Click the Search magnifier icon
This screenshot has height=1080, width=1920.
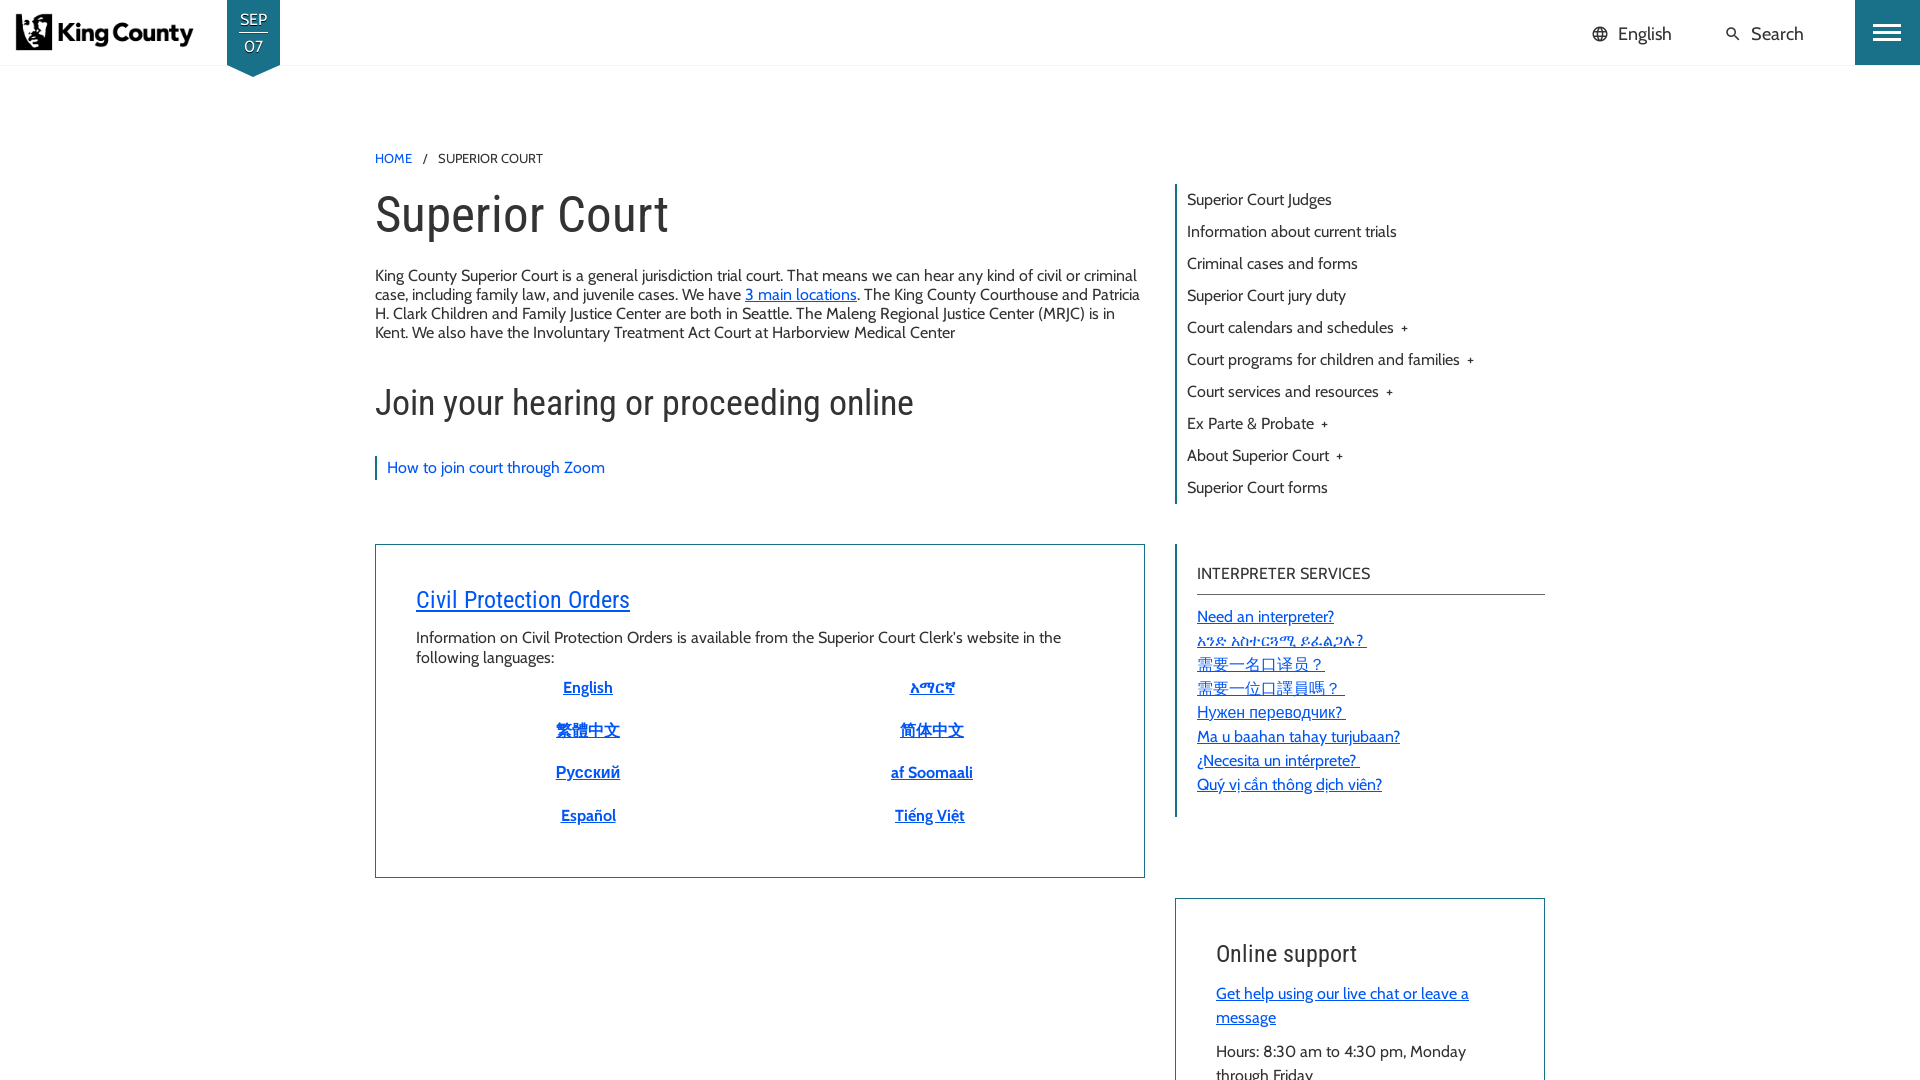1731,33
